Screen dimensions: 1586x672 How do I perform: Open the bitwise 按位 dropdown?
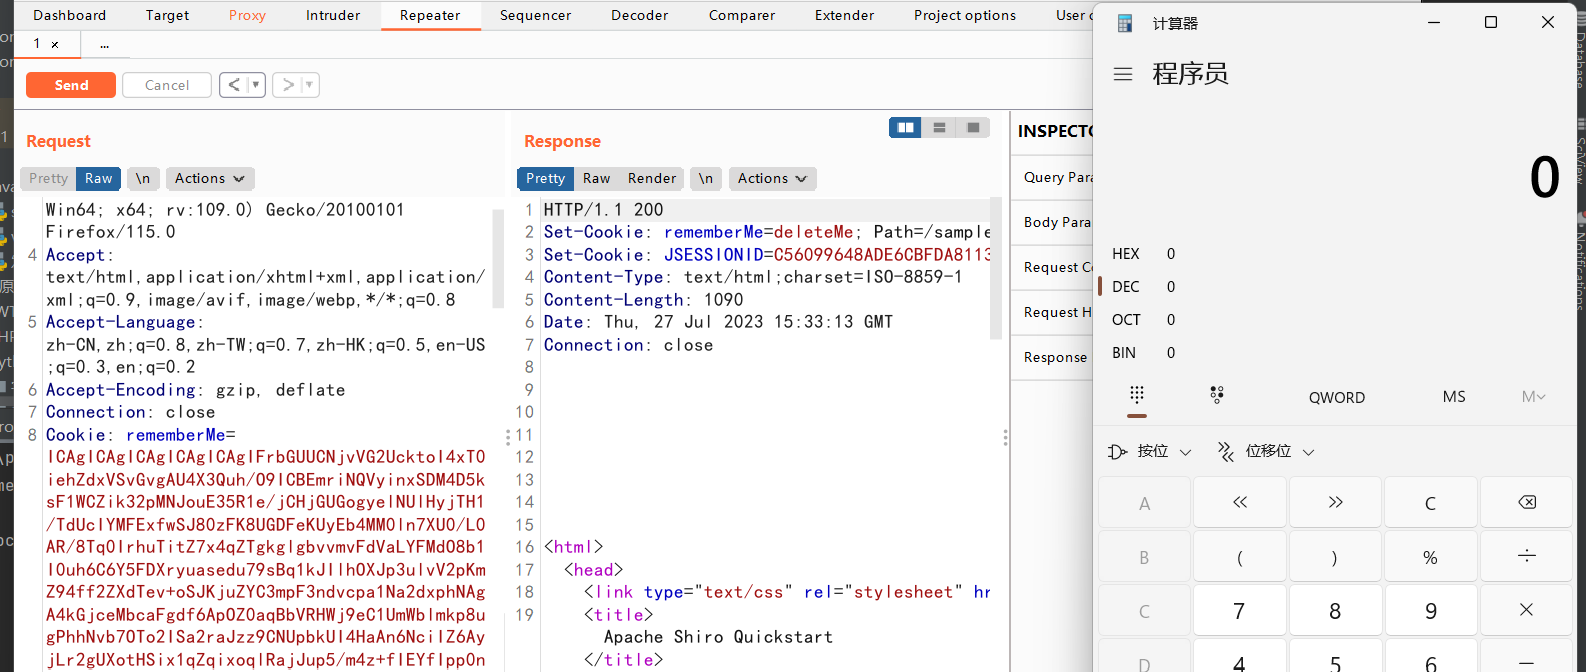[x=1151, y=452]
